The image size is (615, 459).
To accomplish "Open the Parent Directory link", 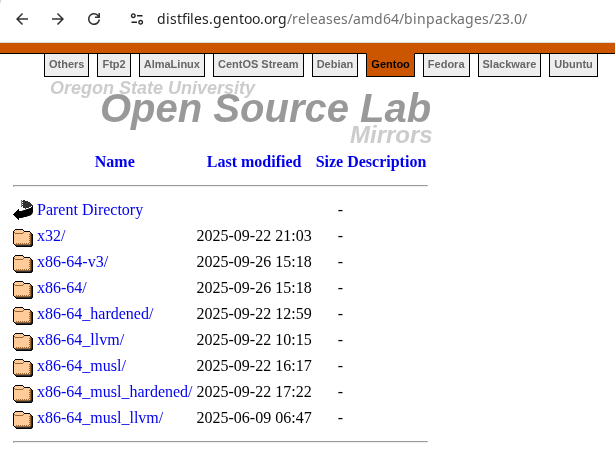I will point(90,210).
